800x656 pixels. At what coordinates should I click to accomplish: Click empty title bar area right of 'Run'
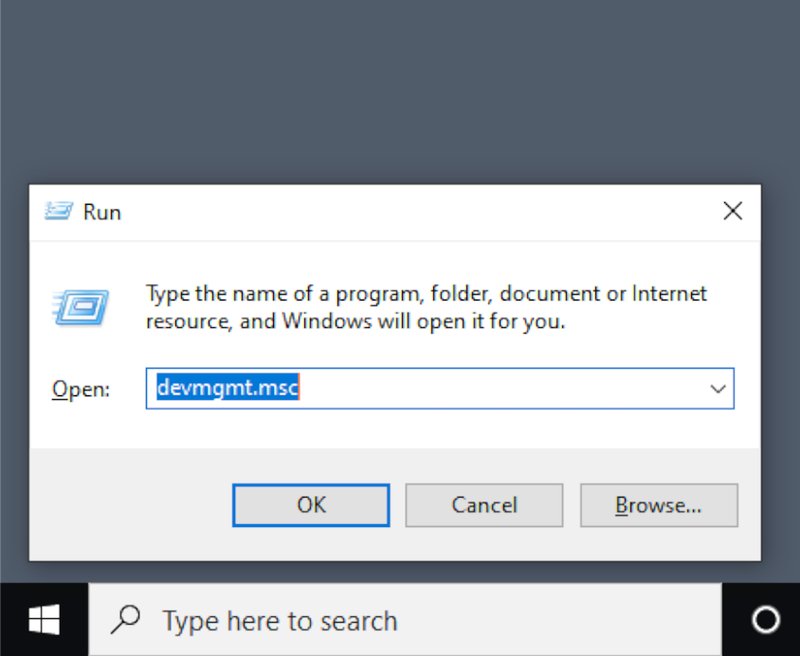click(x=400, y=212)
